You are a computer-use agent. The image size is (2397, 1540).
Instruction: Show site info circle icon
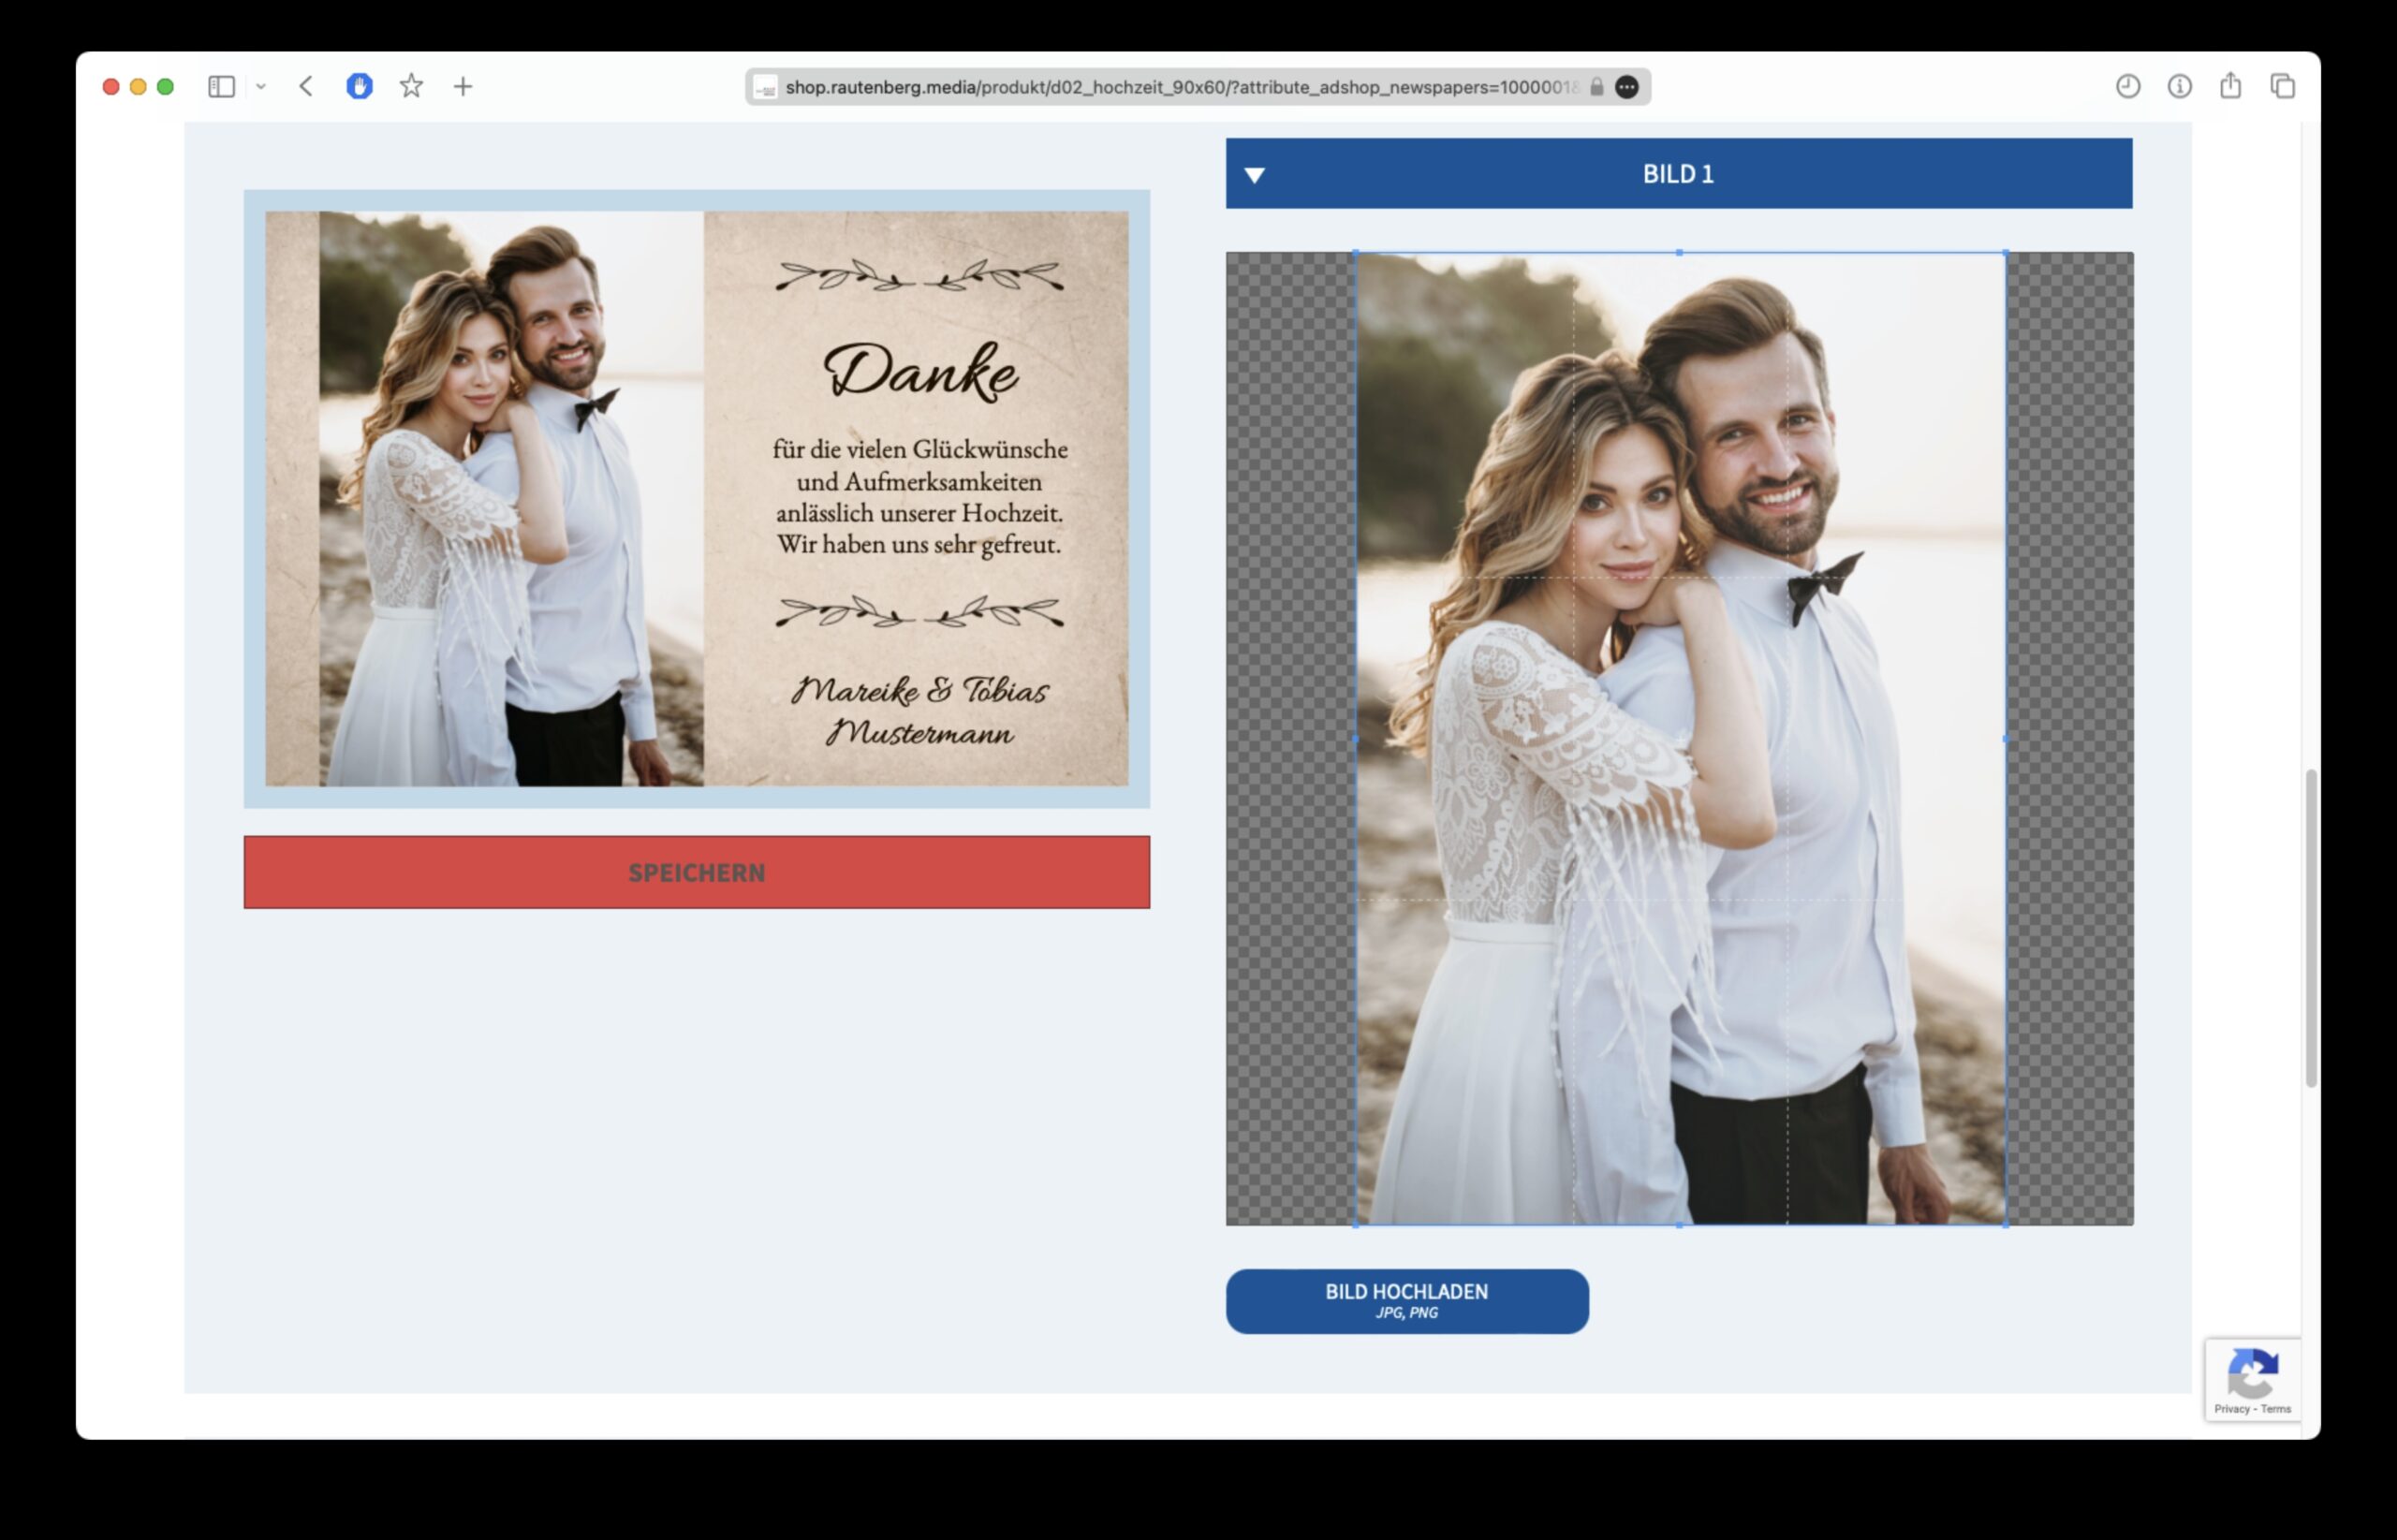[2180, 87]
